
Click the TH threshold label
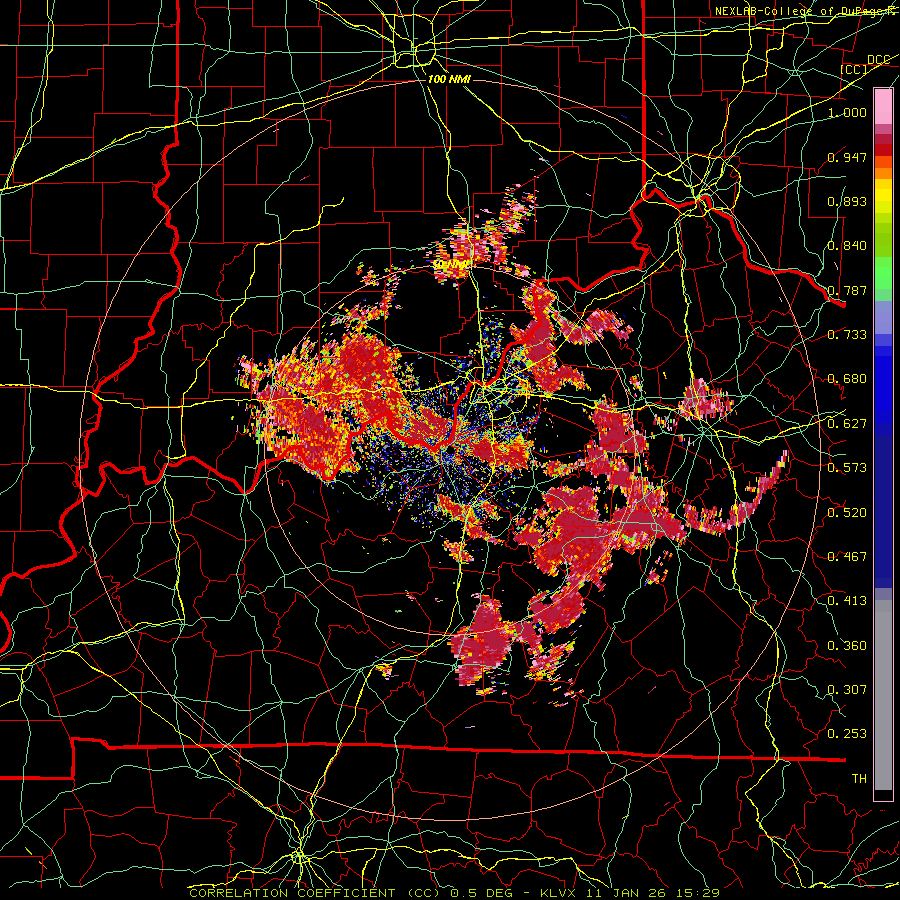pyautogui.click(x=859, y=779)
